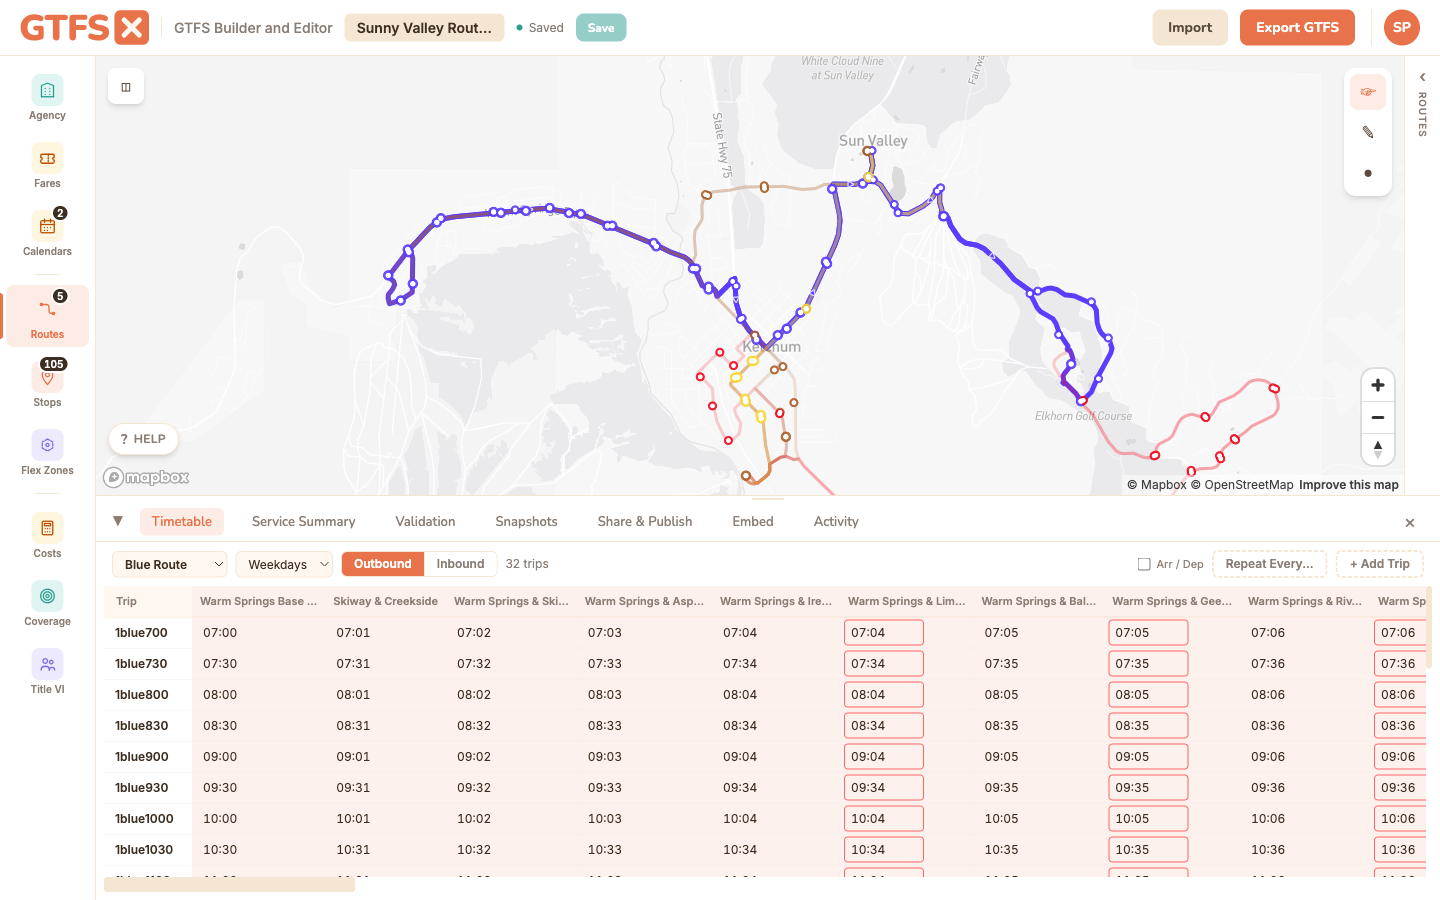This screenshot has height=900, width=1440.
Task: Switch to the Service Summary tab
Action: coord(304,521)
